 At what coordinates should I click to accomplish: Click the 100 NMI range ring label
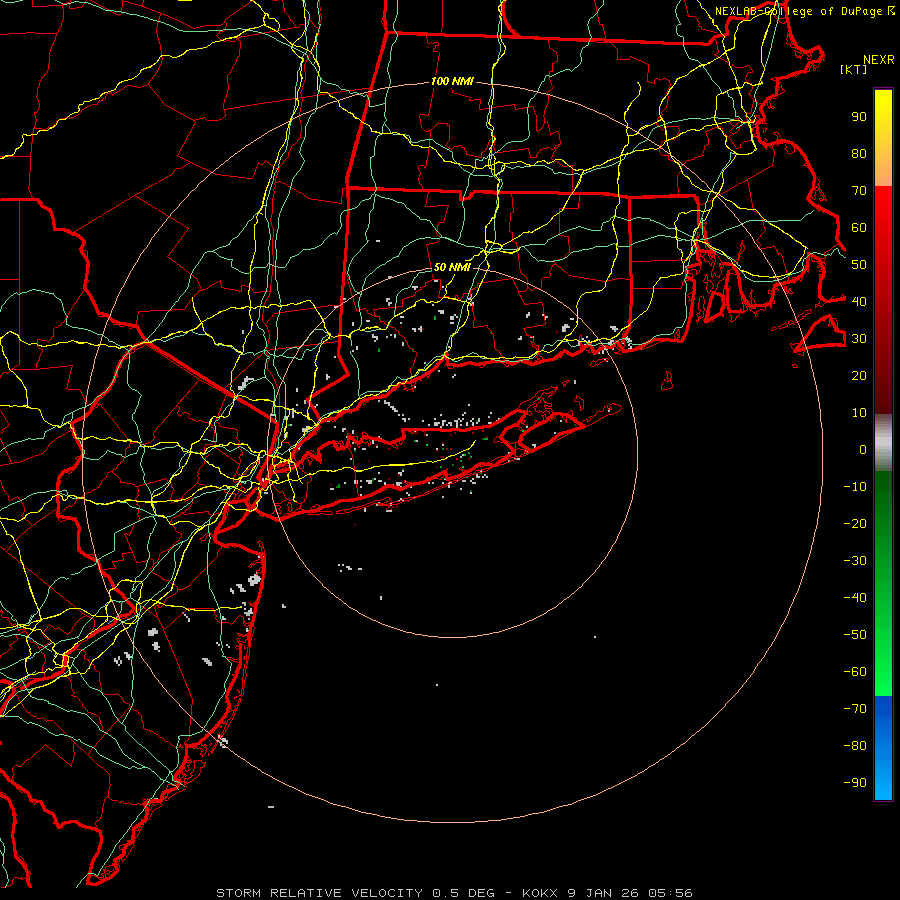tap(452, 82)
